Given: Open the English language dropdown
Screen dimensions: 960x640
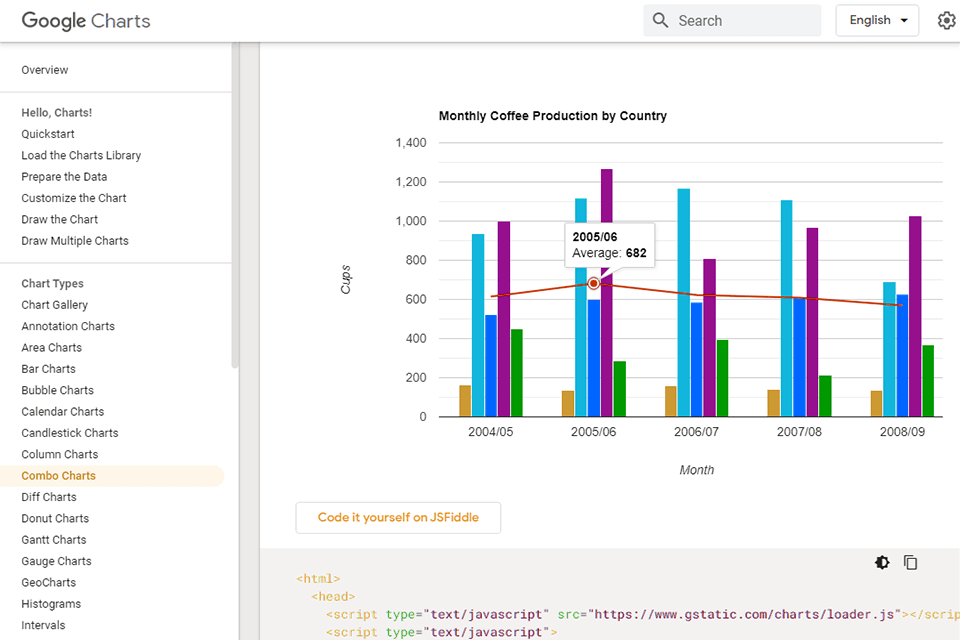Looking at the screenshot, I should click(876, 20).
